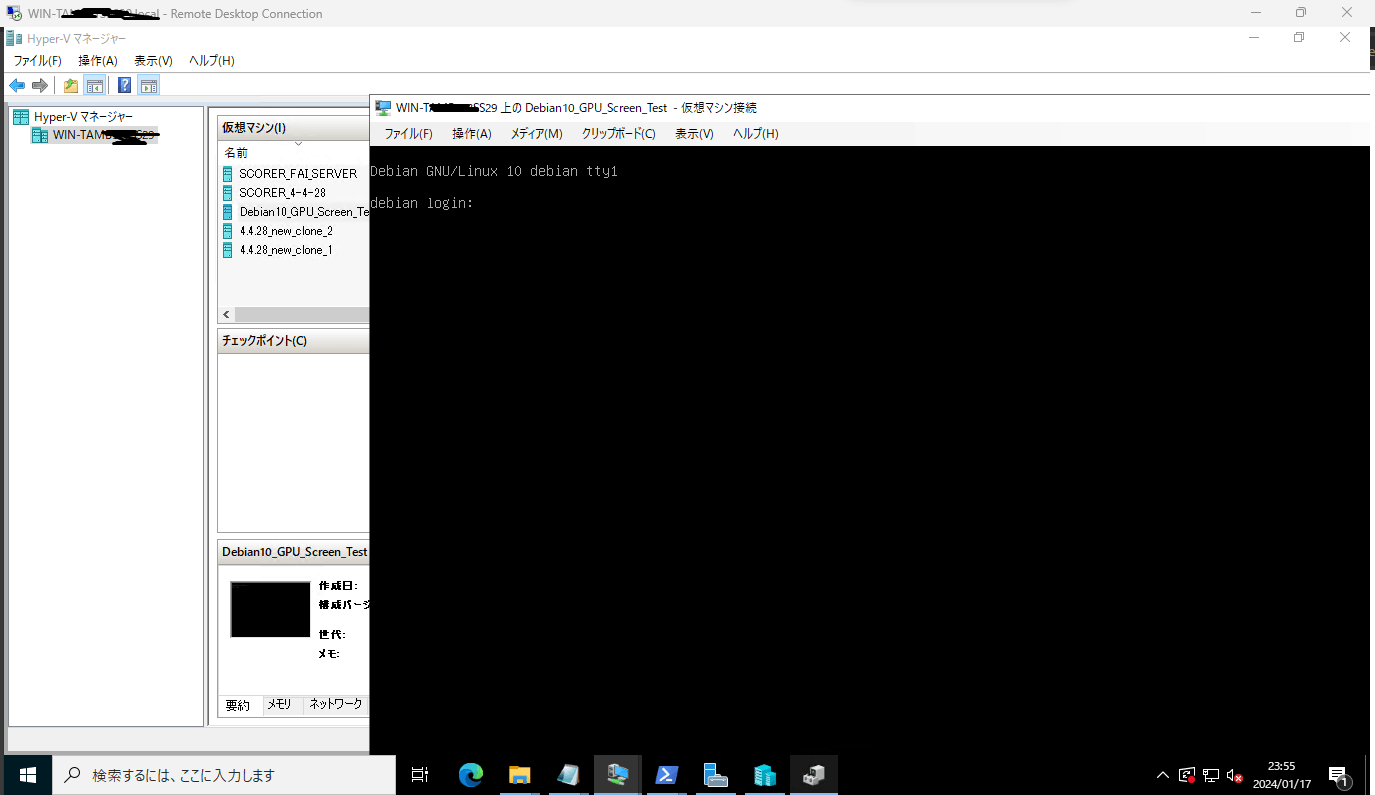Screen dimensions: 1375x795
Task: Click the 仮想マシン(I) panel header
Action: 294,128
